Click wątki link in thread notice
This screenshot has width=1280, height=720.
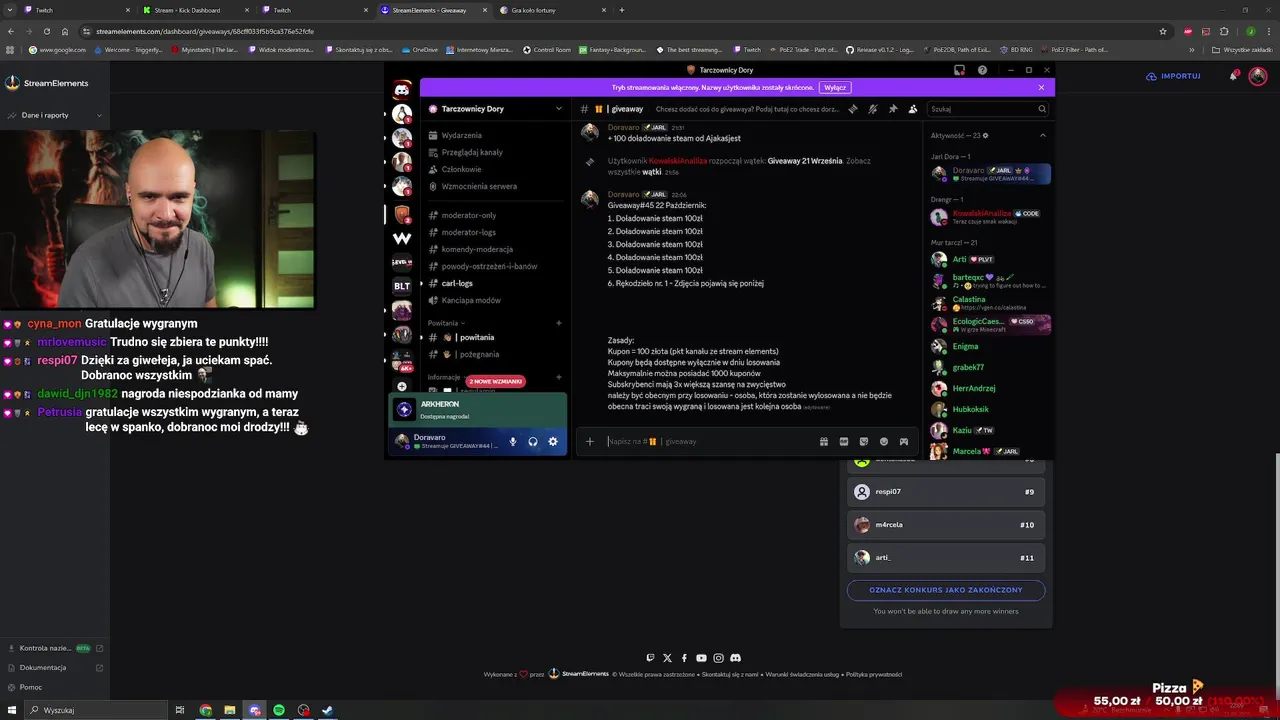652,172
